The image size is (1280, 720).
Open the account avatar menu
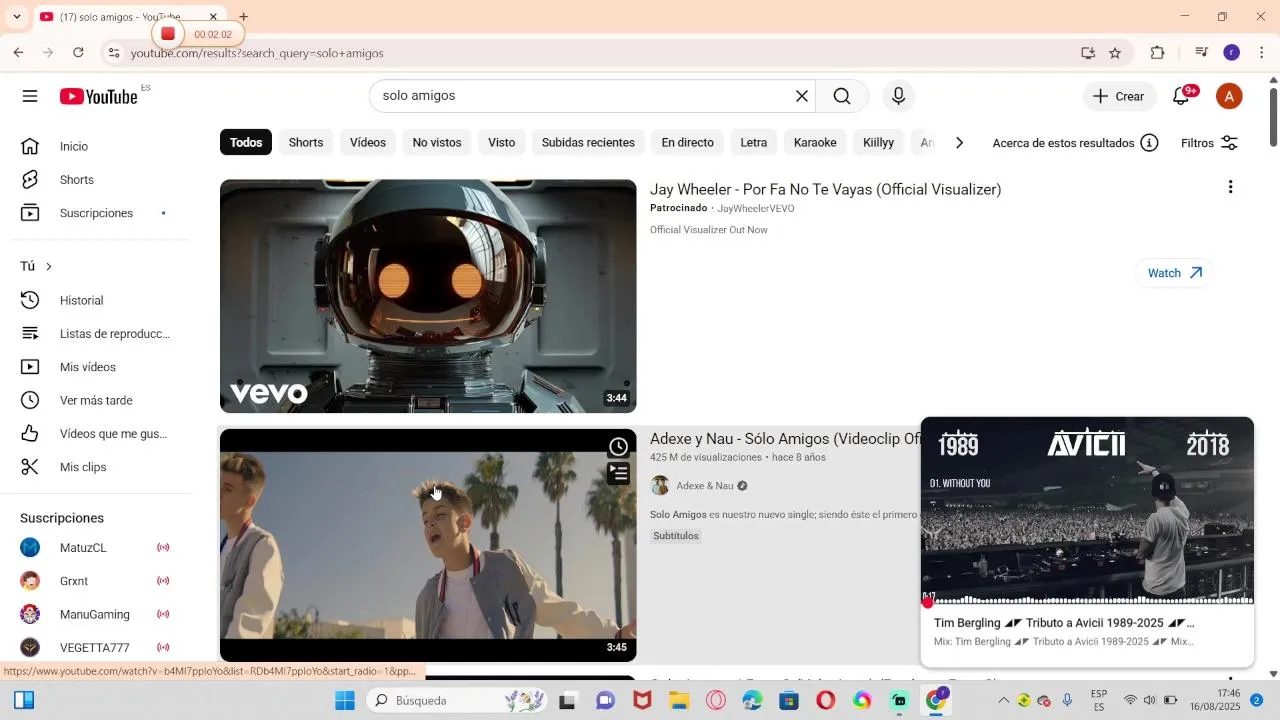1229,96
